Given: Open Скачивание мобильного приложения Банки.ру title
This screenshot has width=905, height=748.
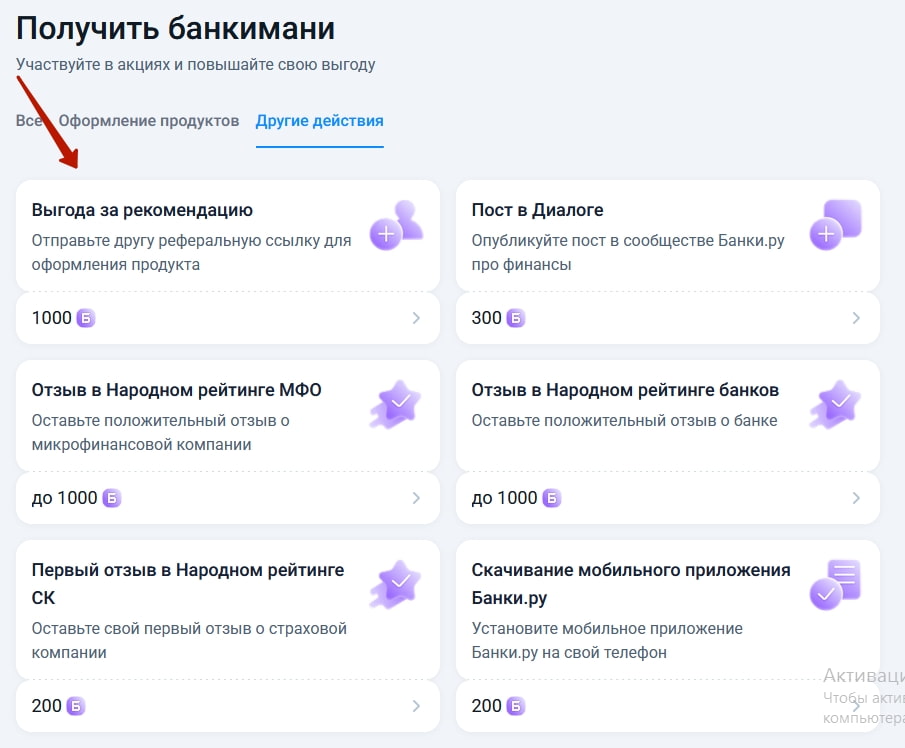Looking at the screenshot, I should 631,584.
